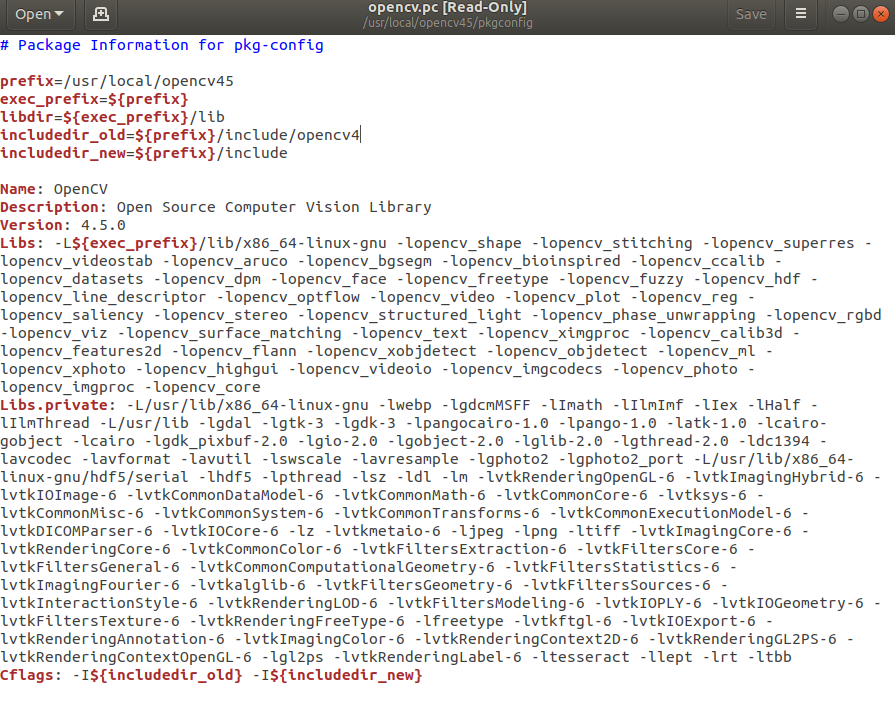Click the new document icon

click(x=101, y=14)
